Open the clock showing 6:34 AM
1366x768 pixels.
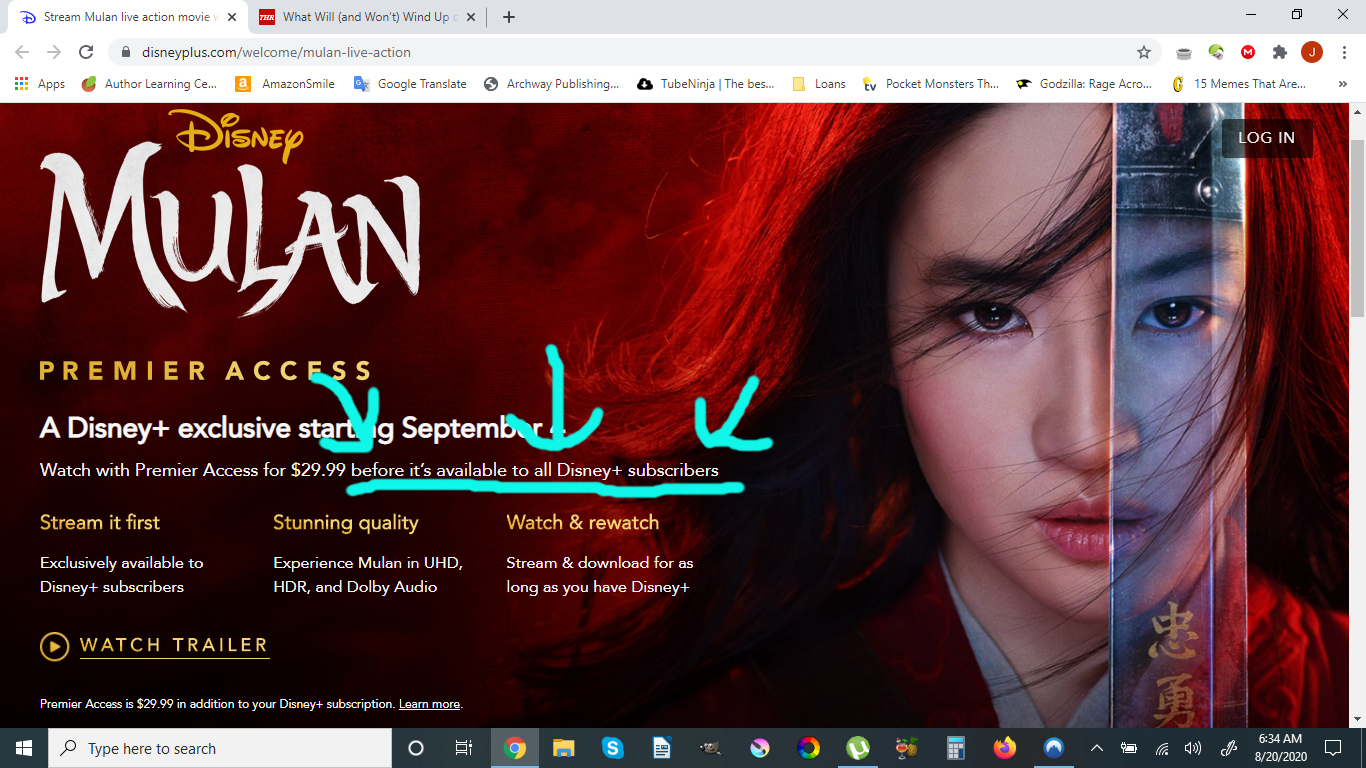tap(1280, 748)
